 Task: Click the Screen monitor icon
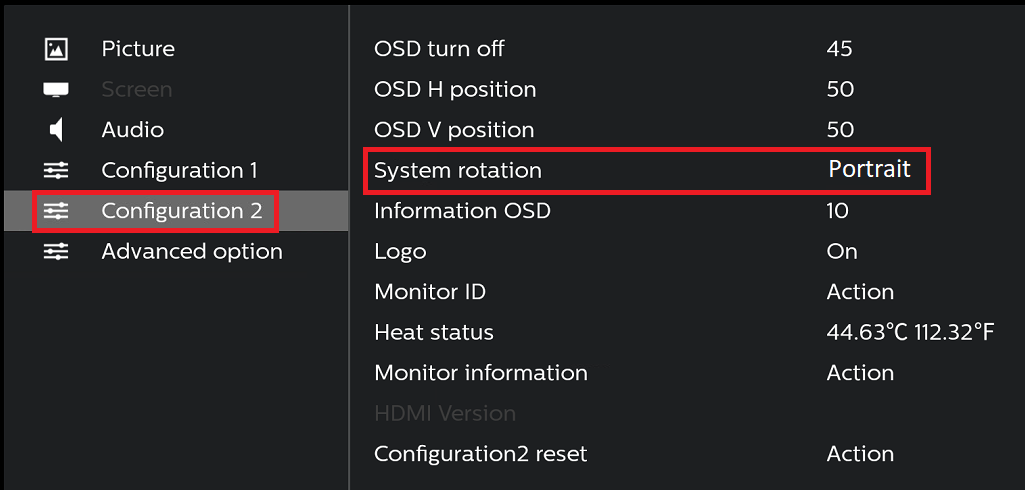pyautogui.click(x=56, y=90)
